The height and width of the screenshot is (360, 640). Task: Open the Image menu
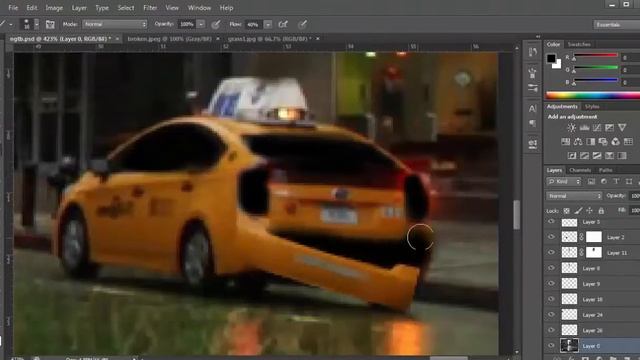coord(54,8)
